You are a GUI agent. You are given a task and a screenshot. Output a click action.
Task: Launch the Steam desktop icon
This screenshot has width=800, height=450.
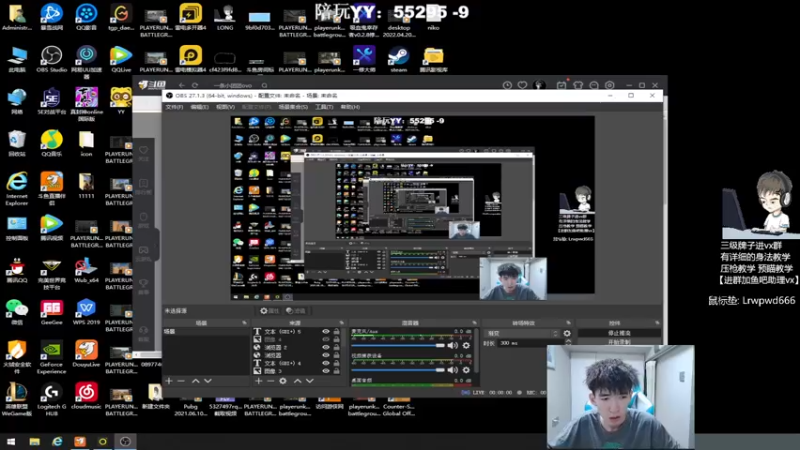(x=398, y=59)
